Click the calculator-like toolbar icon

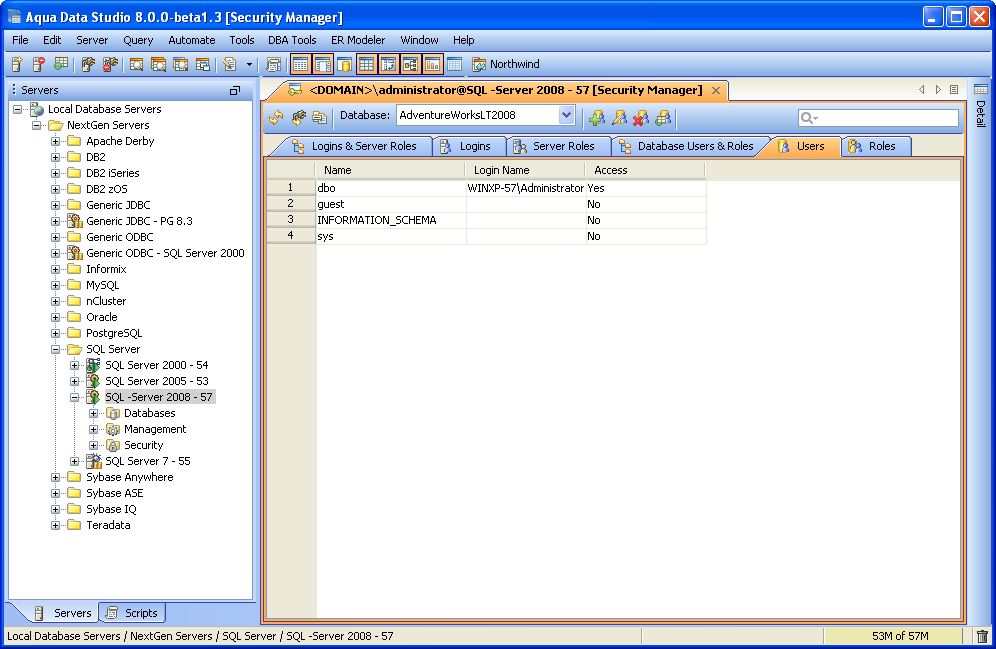click(x=273, y=64)
